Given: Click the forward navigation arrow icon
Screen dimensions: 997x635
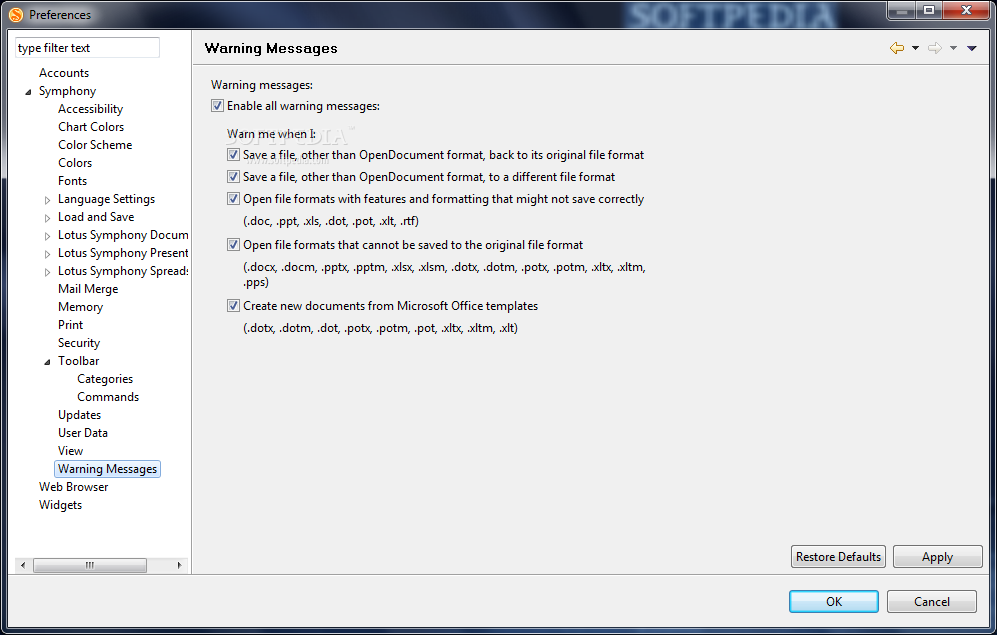Looking at the screenshot, I should tap(935, 48).
